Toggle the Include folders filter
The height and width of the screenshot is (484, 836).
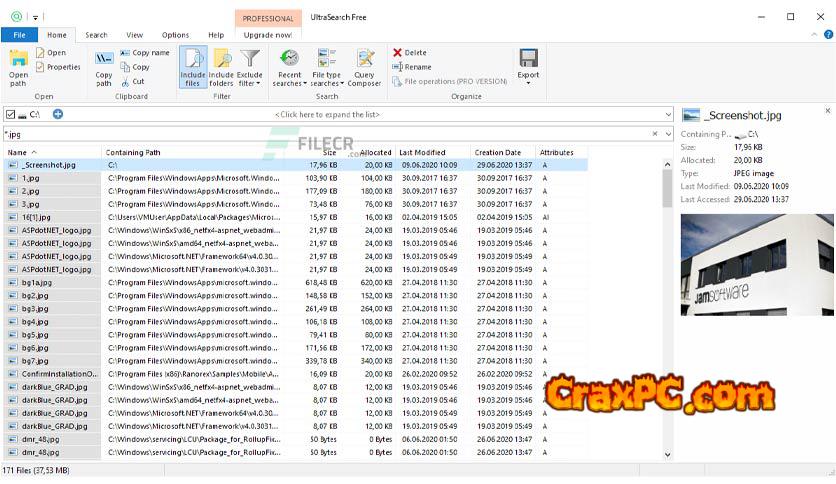coord(221,66)
